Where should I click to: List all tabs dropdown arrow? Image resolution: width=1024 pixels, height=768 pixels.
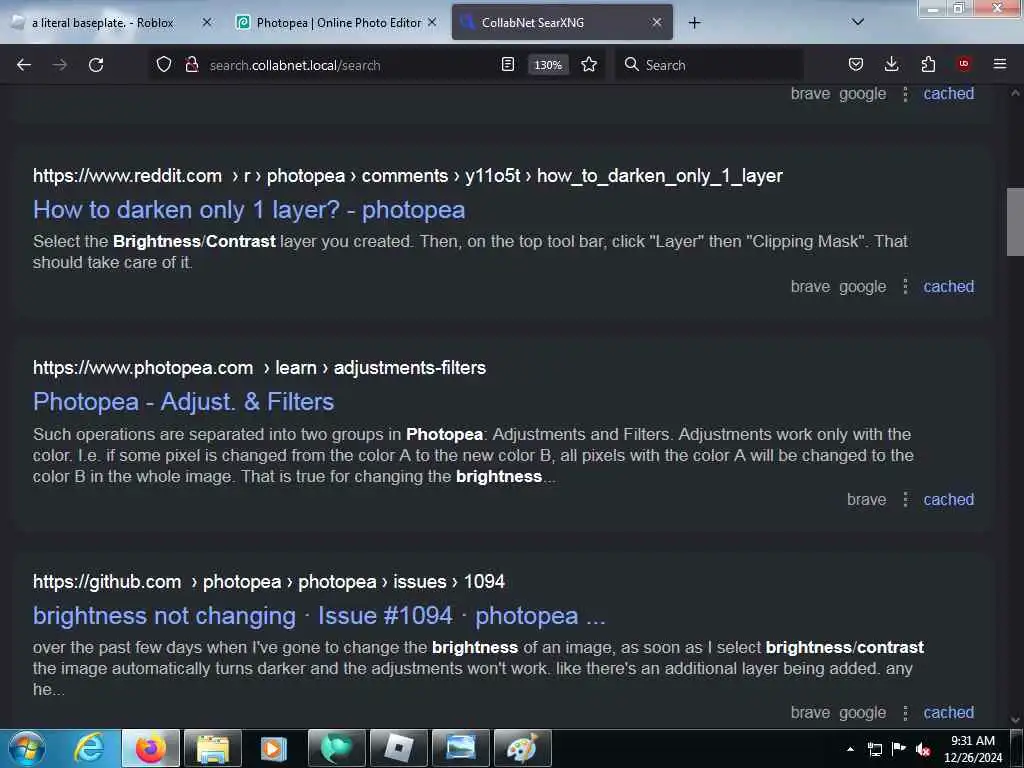pyautogui.click(x=858, y=22)
